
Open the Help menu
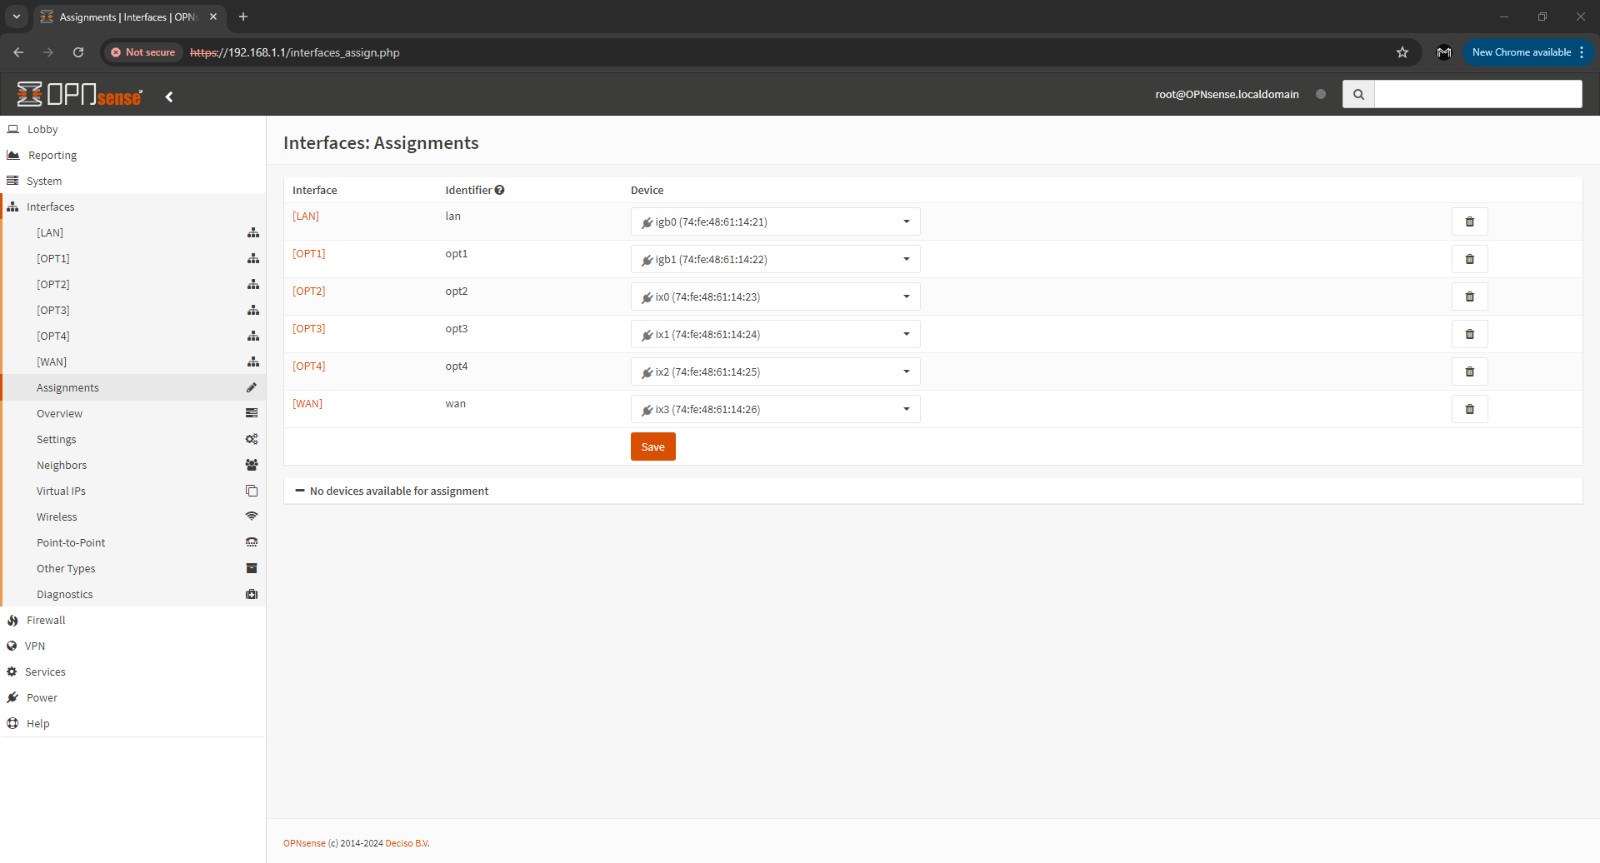pos(133,724)
